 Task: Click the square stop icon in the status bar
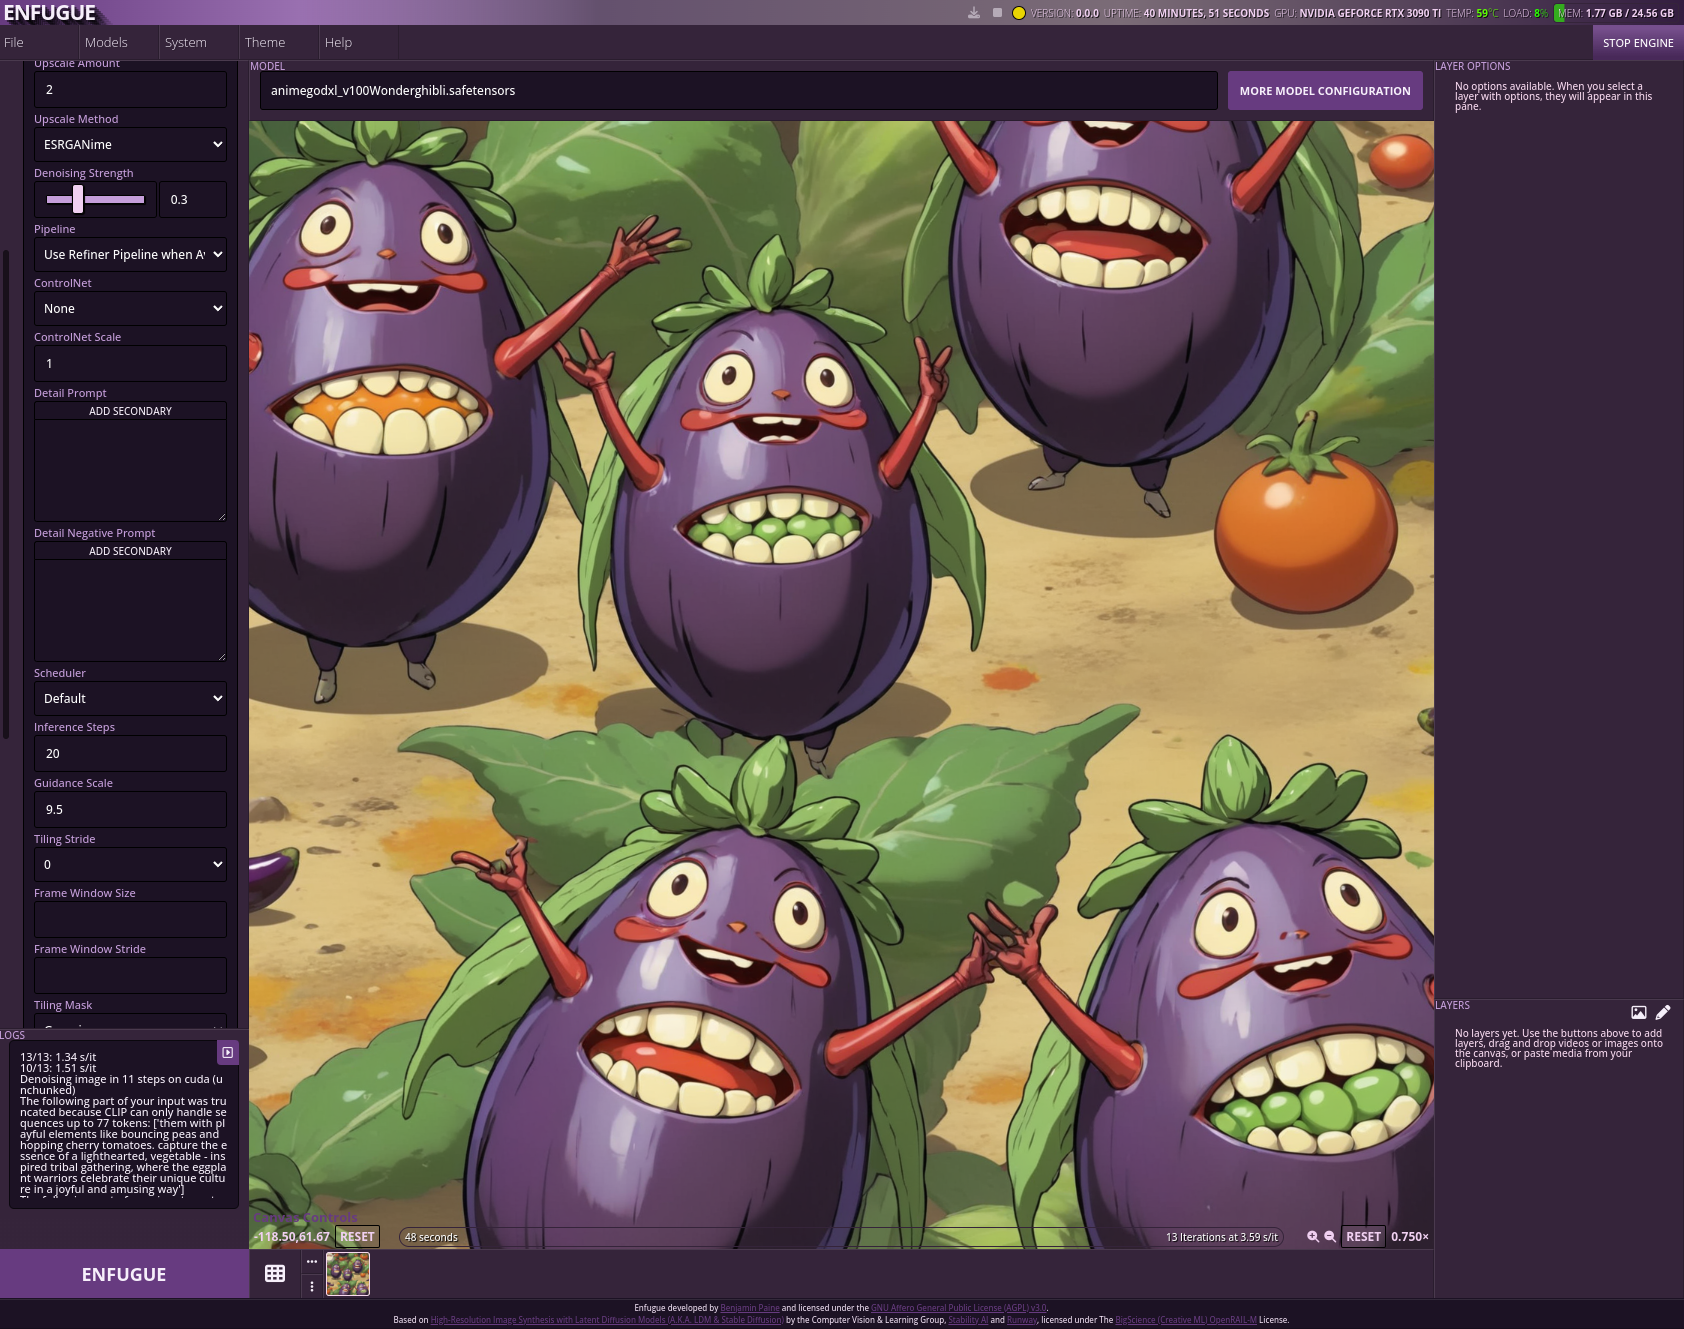coord(997,13)
